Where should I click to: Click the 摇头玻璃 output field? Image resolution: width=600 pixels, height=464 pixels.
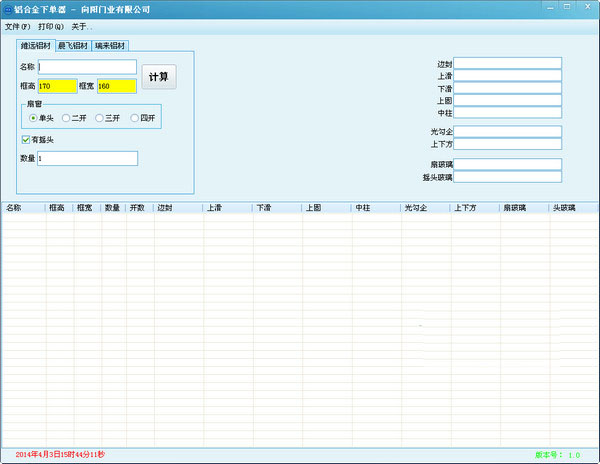click(508, 177)
